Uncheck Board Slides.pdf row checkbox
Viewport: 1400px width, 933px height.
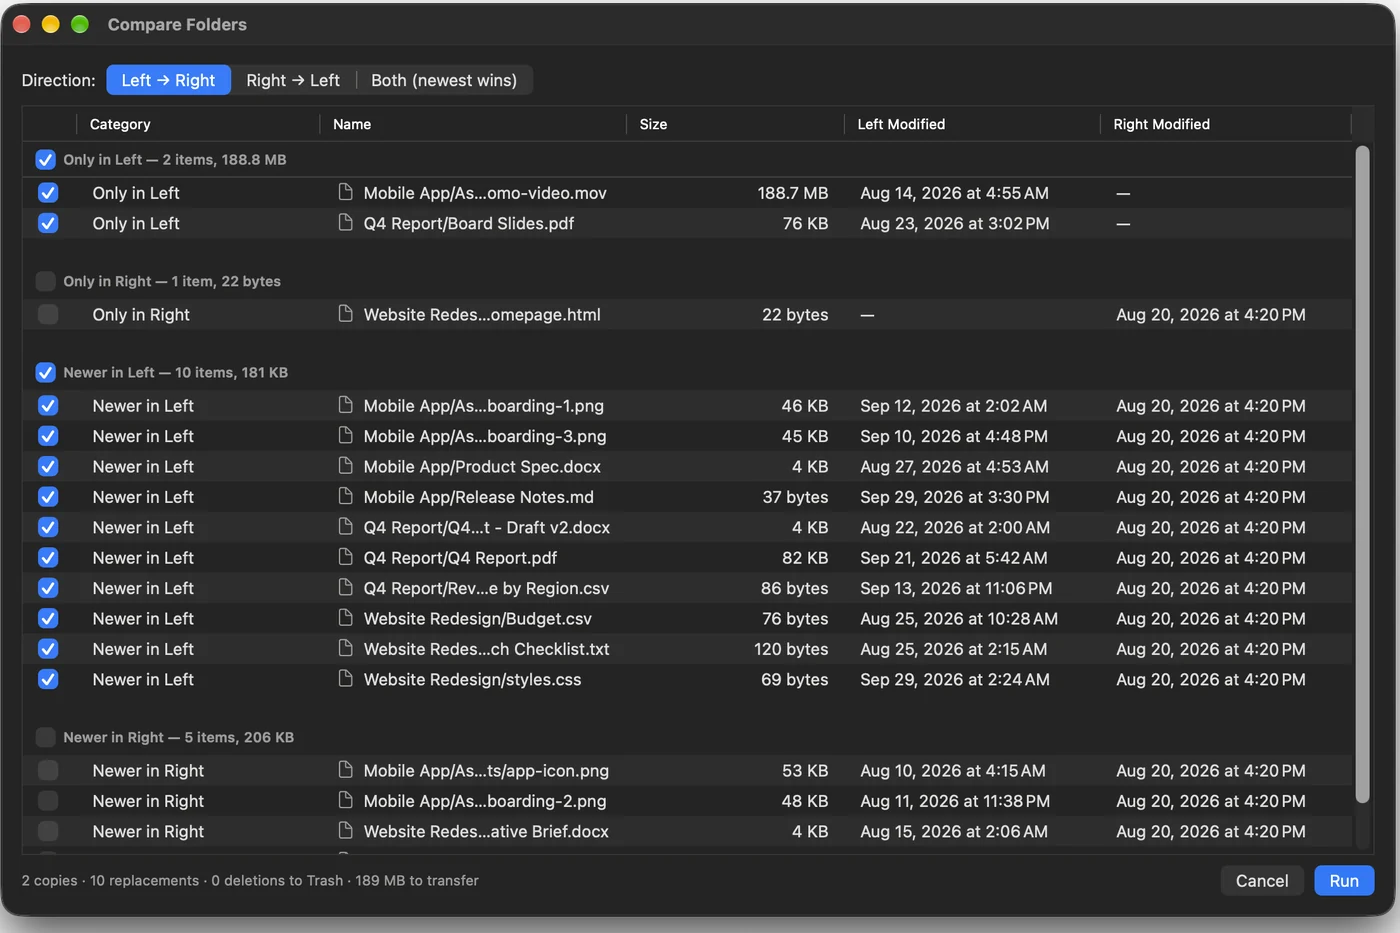(x=48, y=223)
